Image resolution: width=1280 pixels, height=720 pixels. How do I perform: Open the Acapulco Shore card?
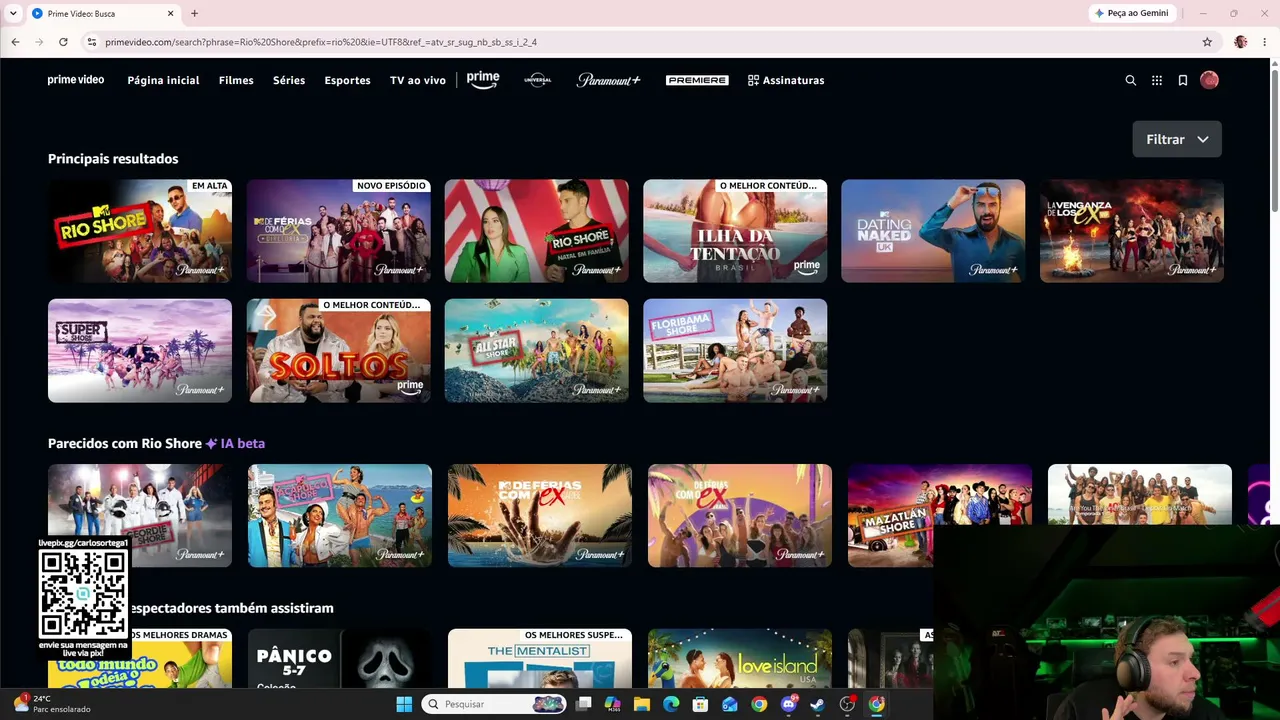(x=340, y=515)
